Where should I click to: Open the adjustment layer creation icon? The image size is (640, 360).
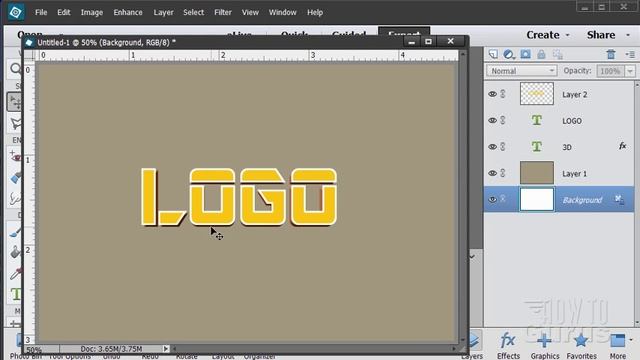509,54
